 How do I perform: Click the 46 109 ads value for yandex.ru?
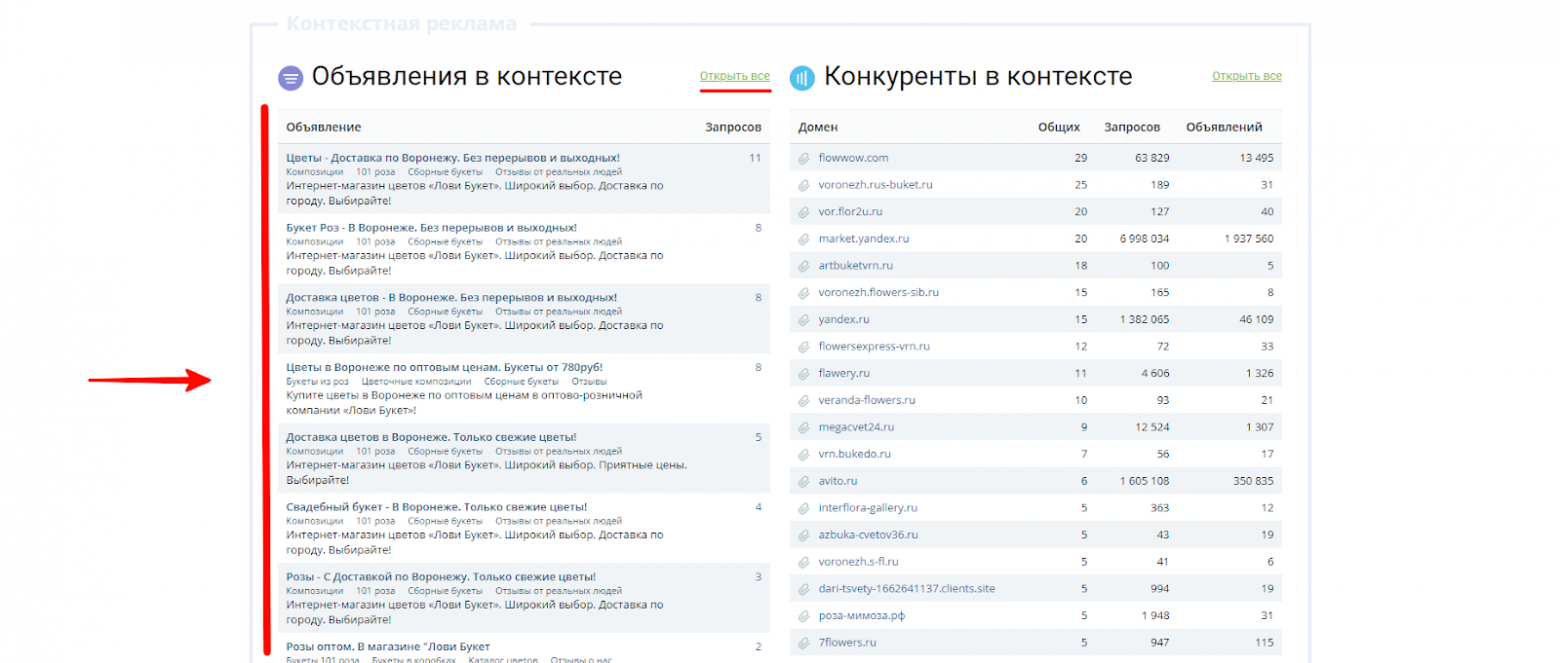click(1254, 320)
